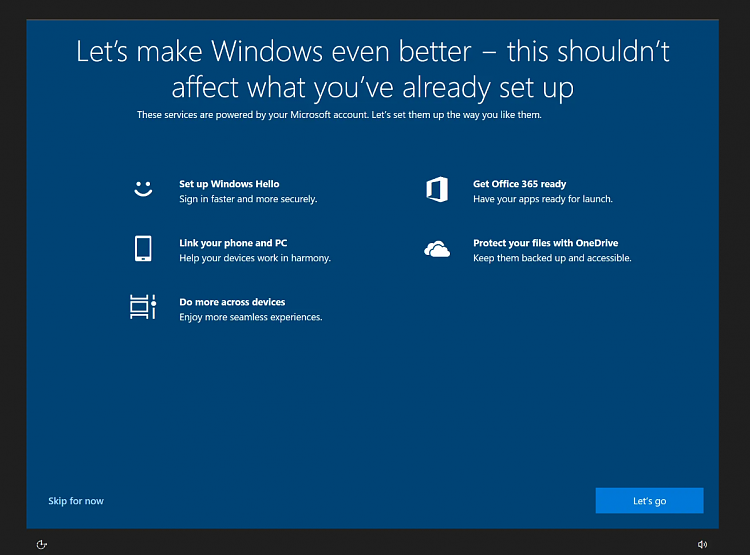Click the phone icon for Link your phone

tap(143, 248)
